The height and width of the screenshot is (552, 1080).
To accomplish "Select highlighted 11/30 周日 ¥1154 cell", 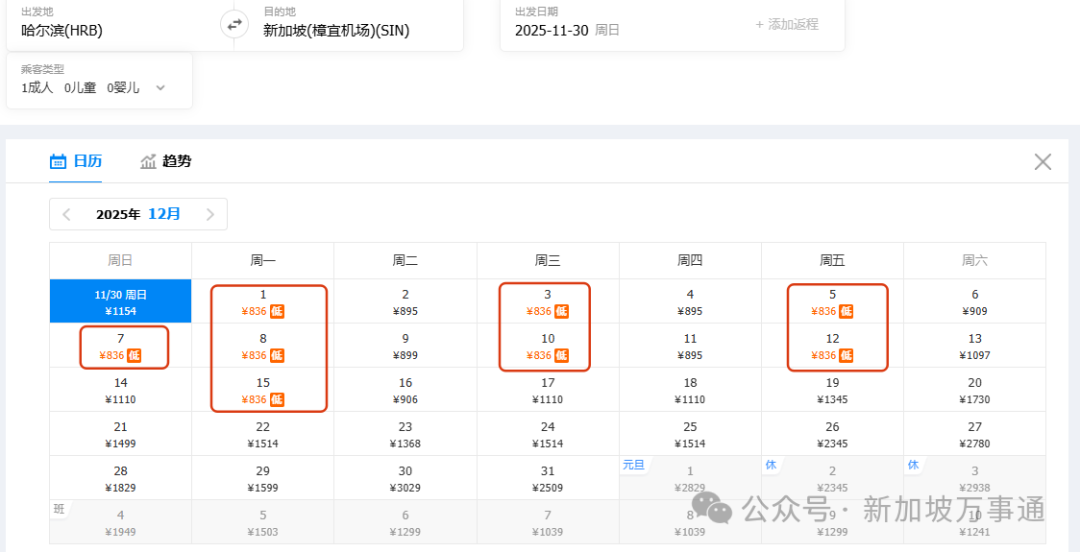I will [x=121, y=301].
